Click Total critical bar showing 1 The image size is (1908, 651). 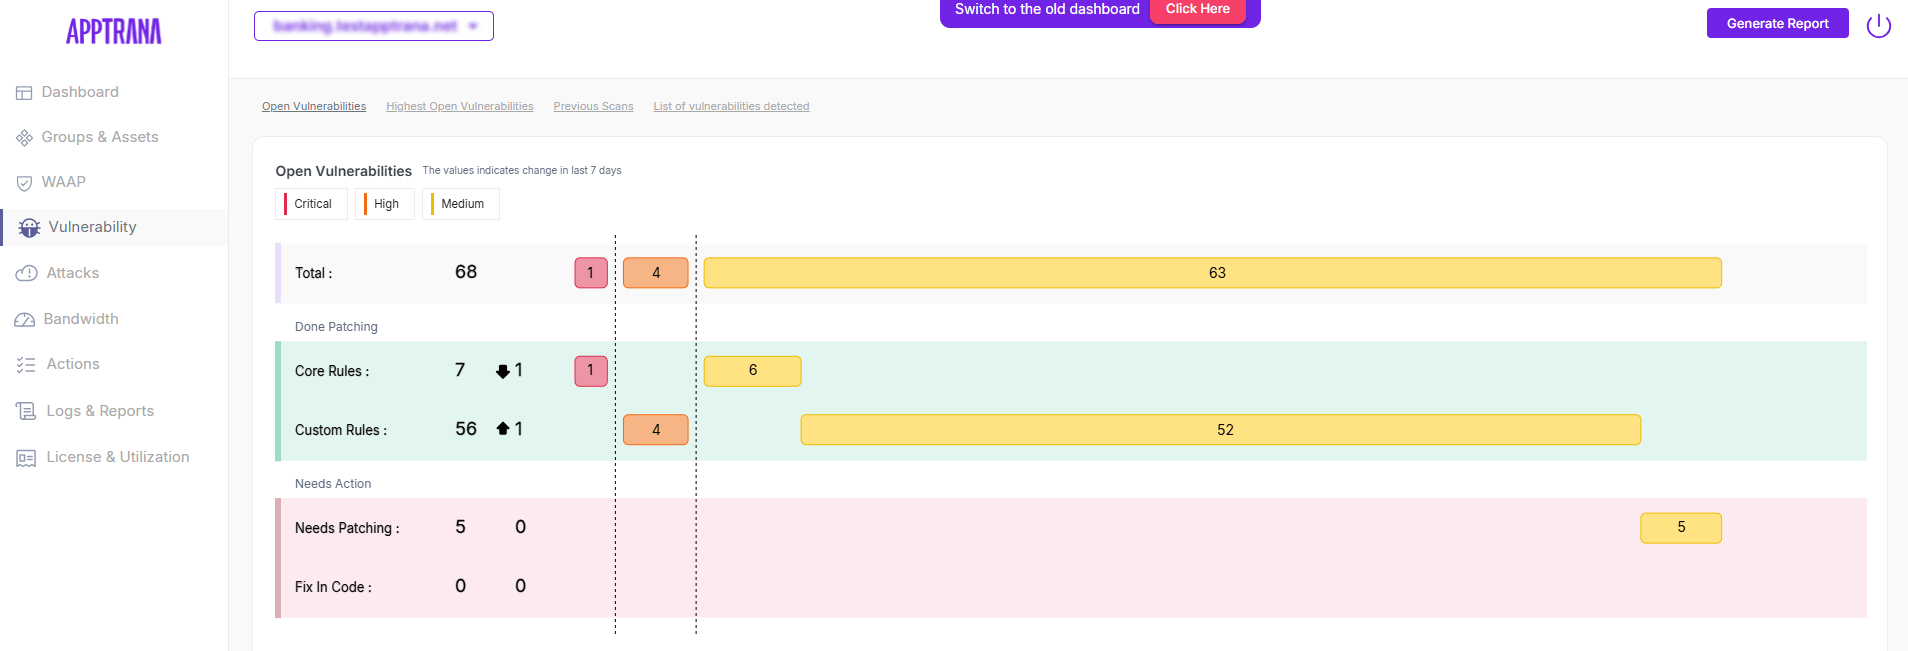[x=591, y=273]
